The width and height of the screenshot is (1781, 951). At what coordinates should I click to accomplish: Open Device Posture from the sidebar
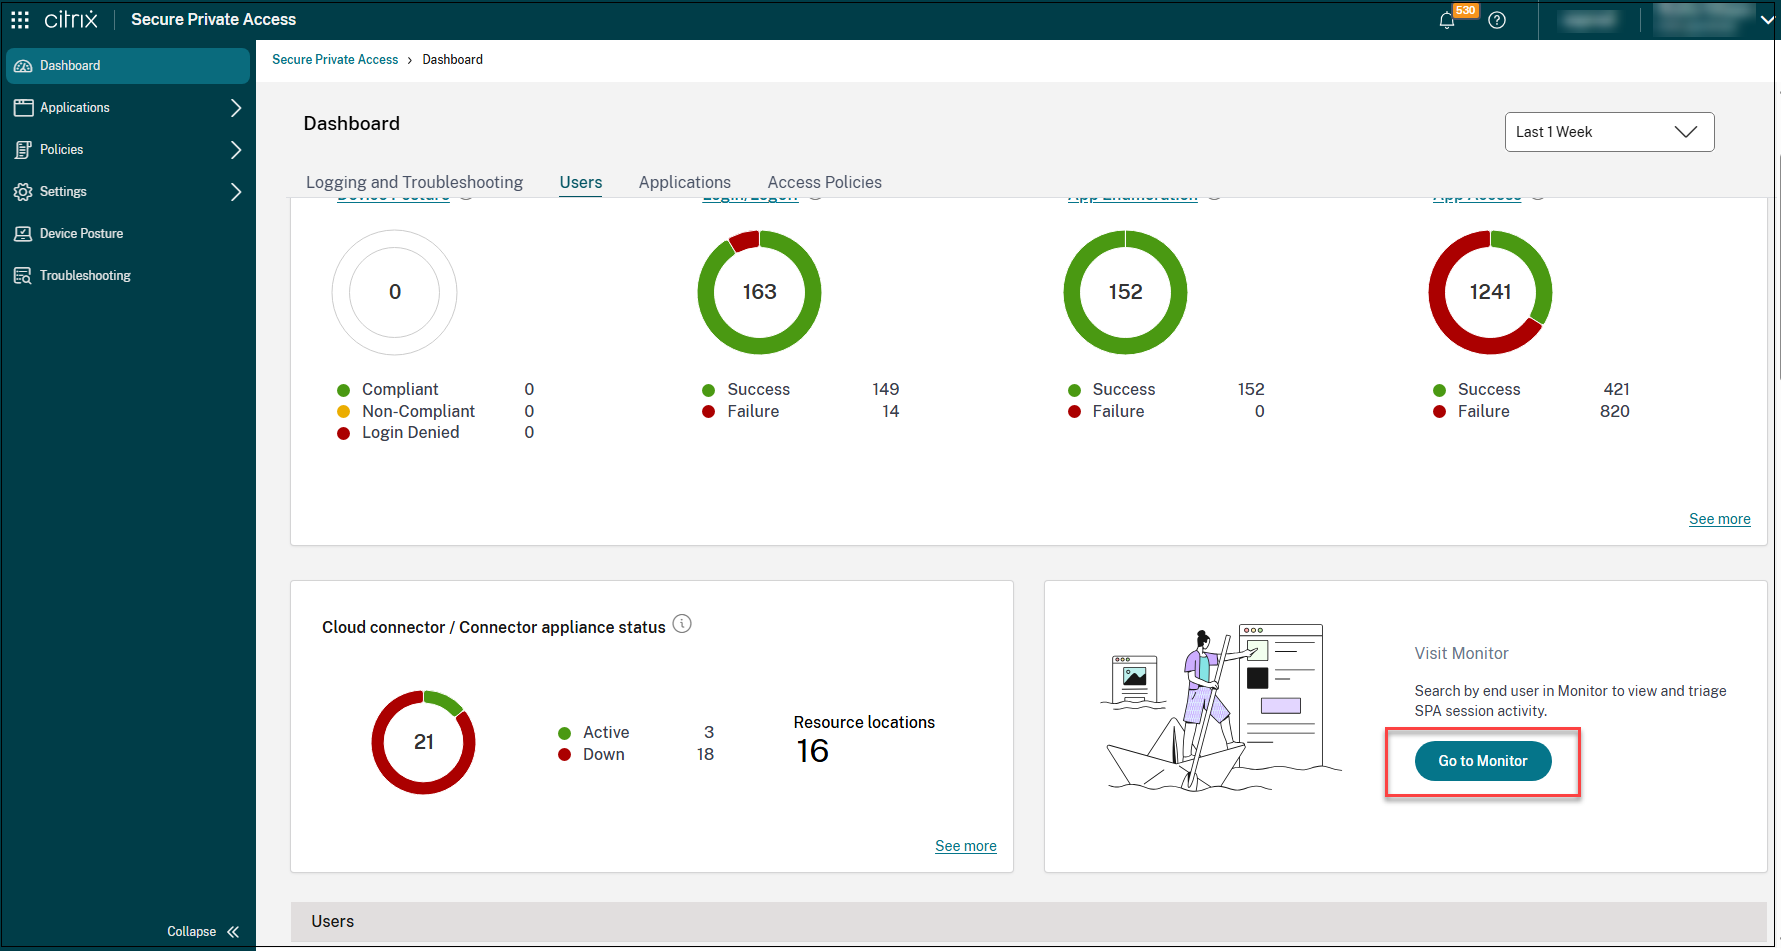pyautogui.click(x=24, y=233)
